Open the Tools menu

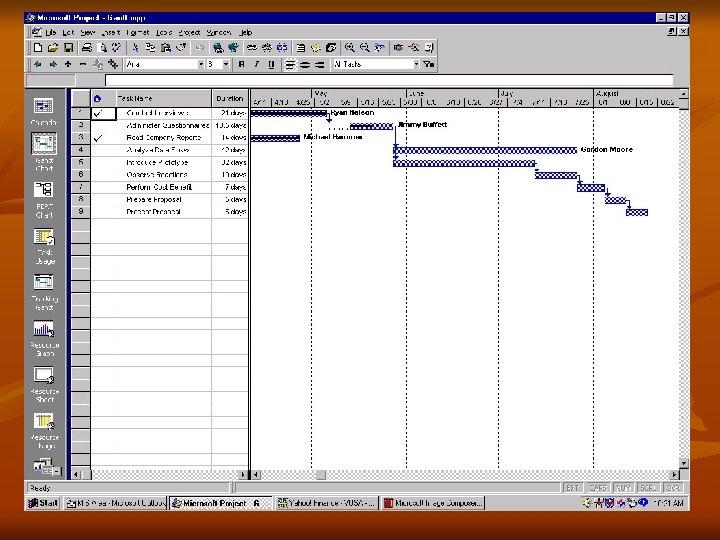point(164,33)
